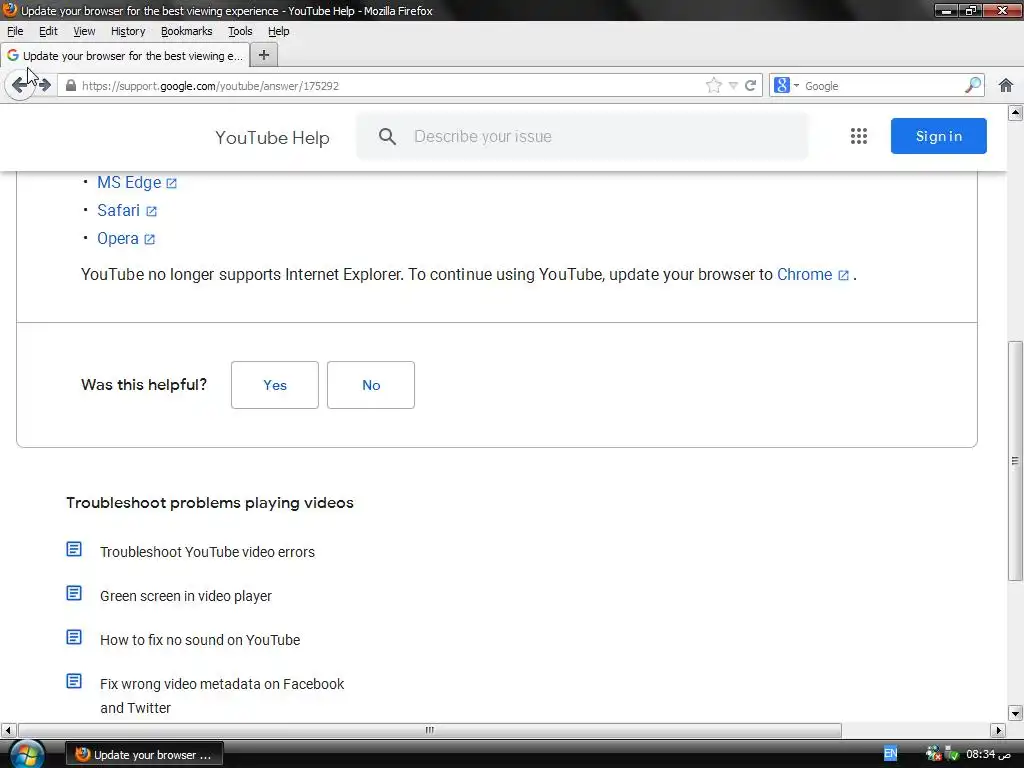Click the external link icon beside MS Edge

[172, 184]
